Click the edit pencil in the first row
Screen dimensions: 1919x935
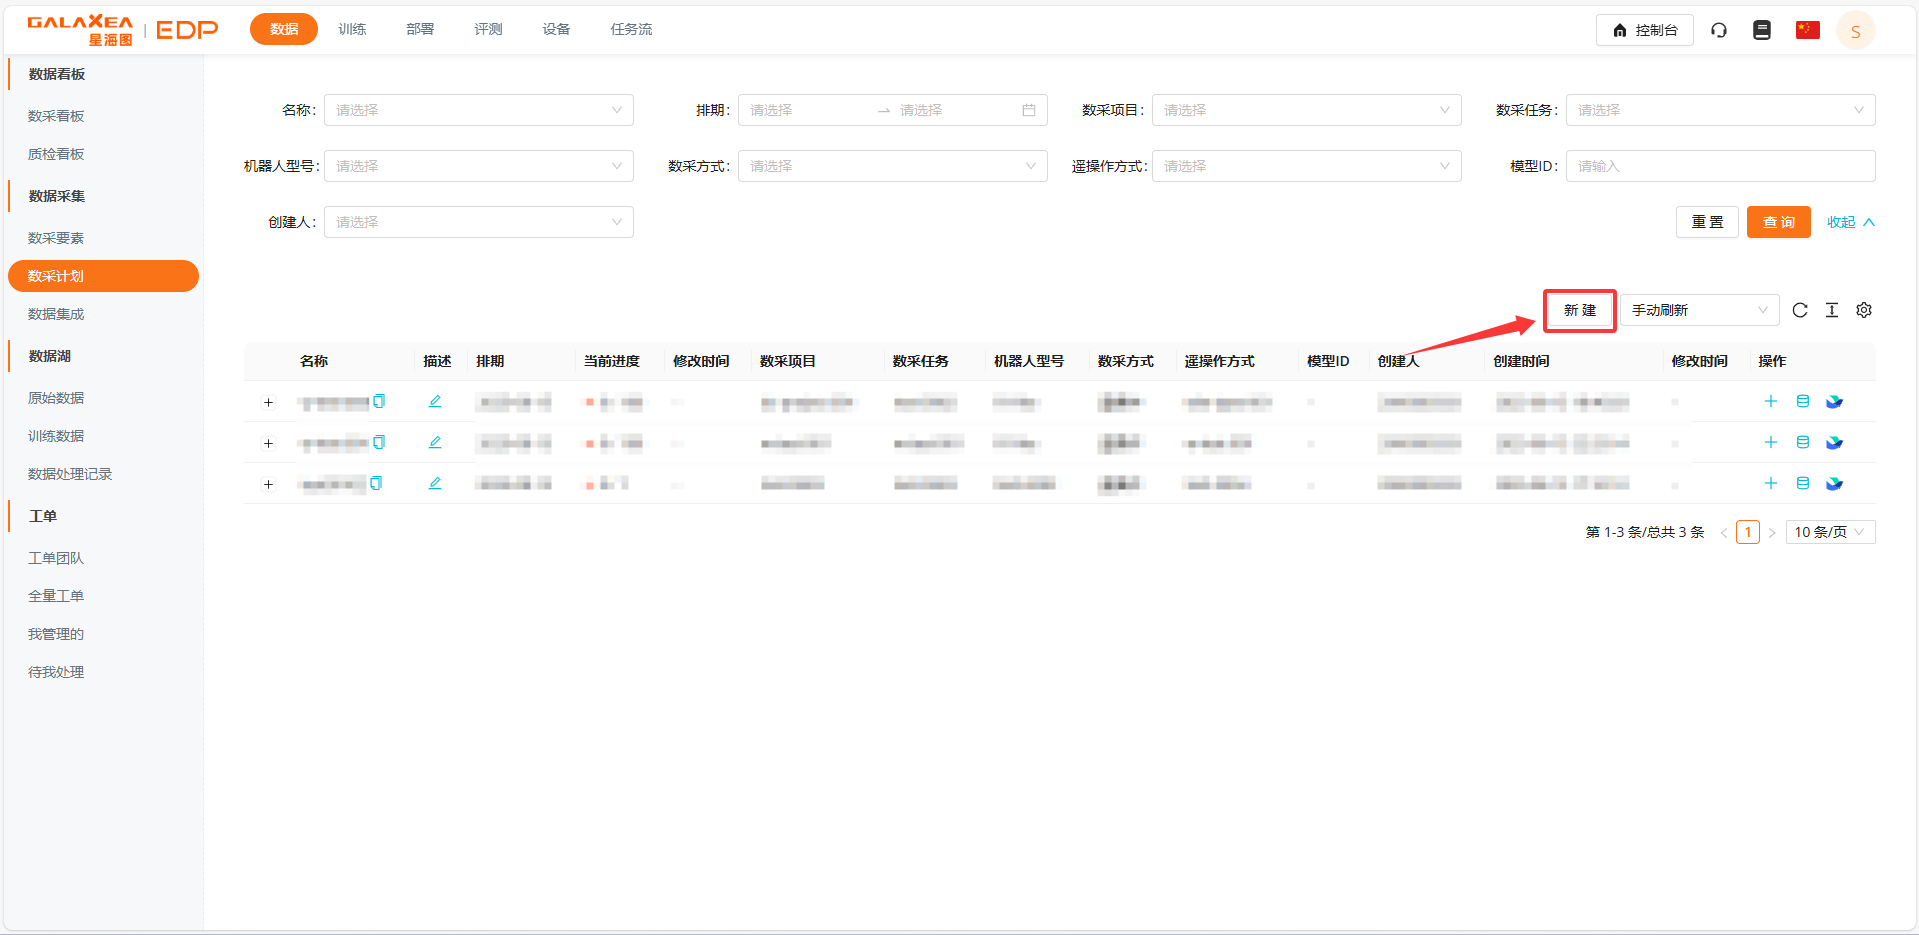pos(435,401)
